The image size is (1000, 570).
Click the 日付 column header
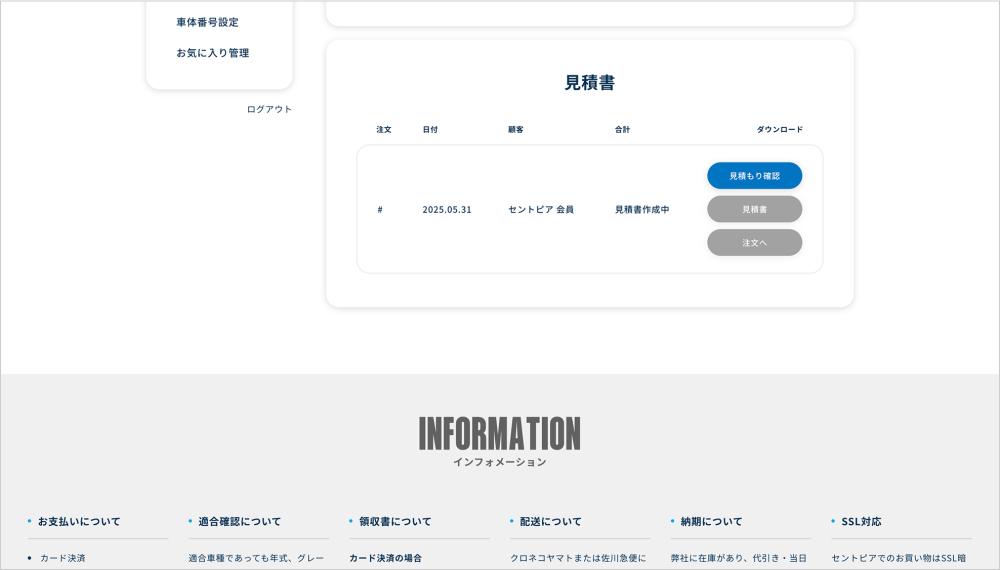point(430,130)
